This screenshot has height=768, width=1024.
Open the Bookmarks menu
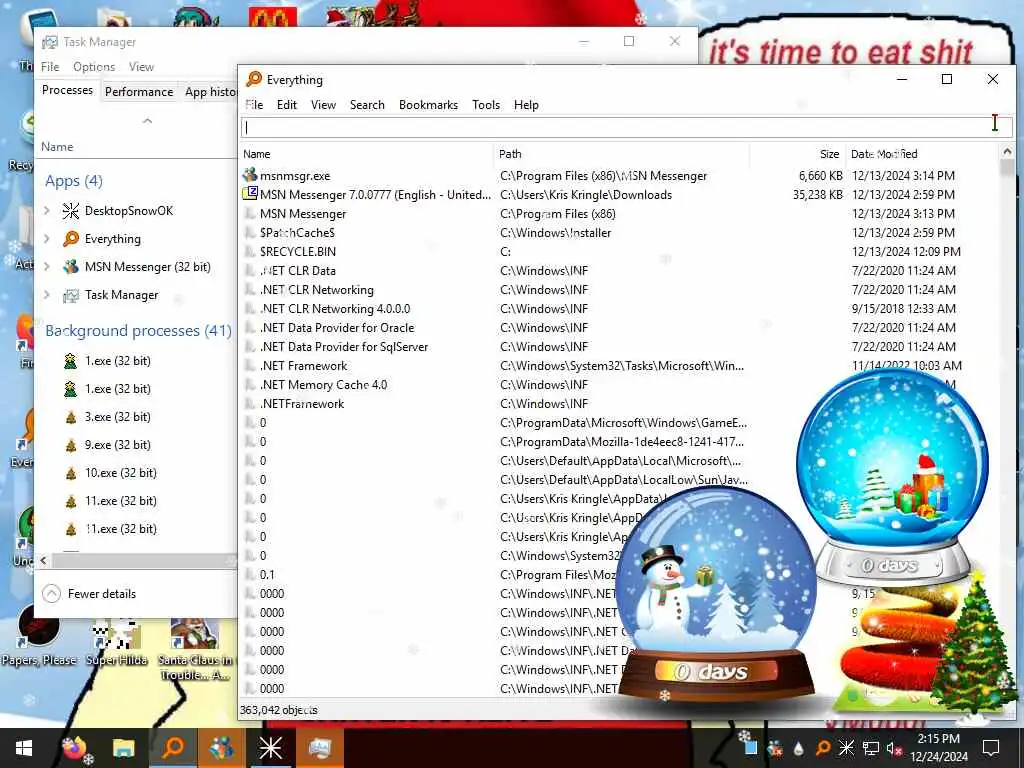[x=428, y=104]
